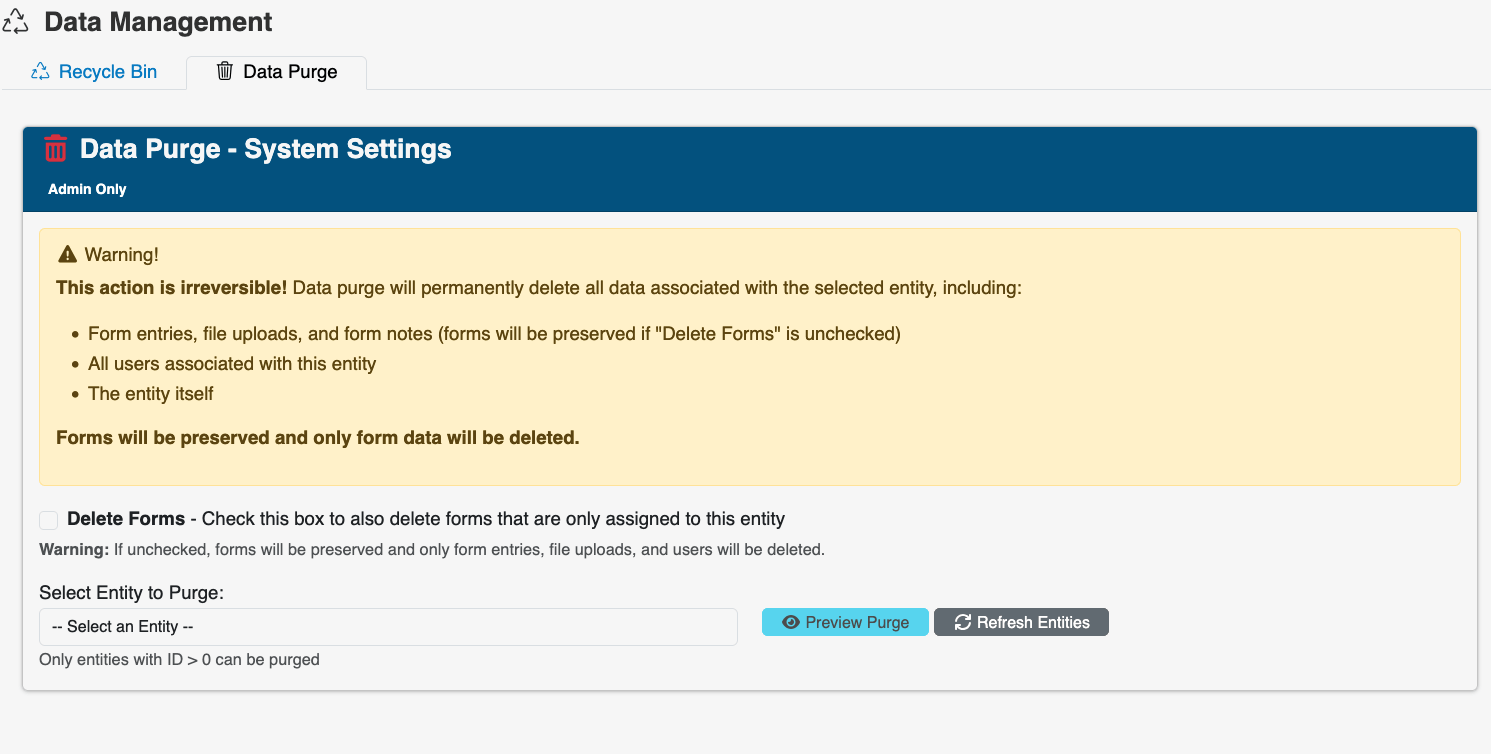Screen dimensions: 1491x754
Task: Click the Select Entity to Purge label
Action: (131, 593)
